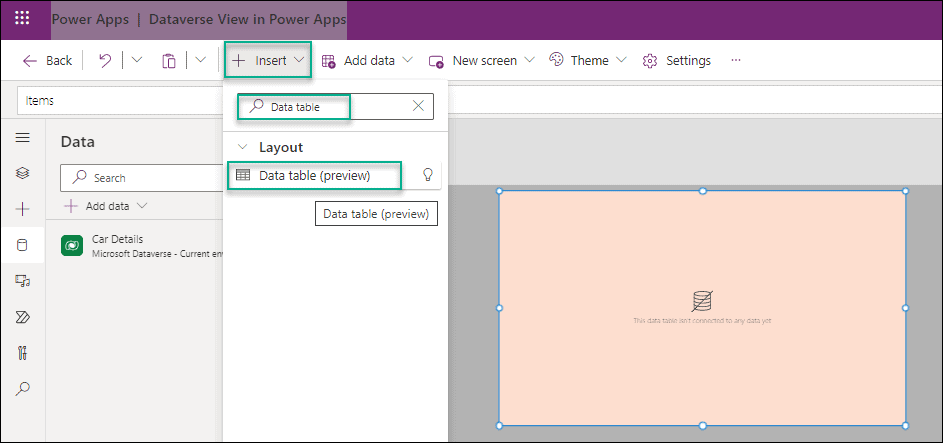Viewport: 943px width, 443px height.
Task: Click the Data table grid icon in results
Action: tap(243, 176)
